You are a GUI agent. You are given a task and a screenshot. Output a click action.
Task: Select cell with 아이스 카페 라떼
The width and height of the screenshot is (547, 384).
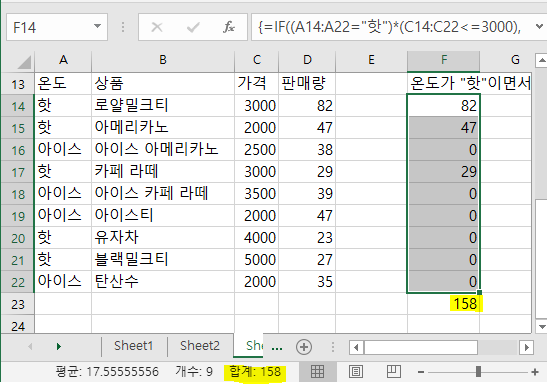[163, 194]
